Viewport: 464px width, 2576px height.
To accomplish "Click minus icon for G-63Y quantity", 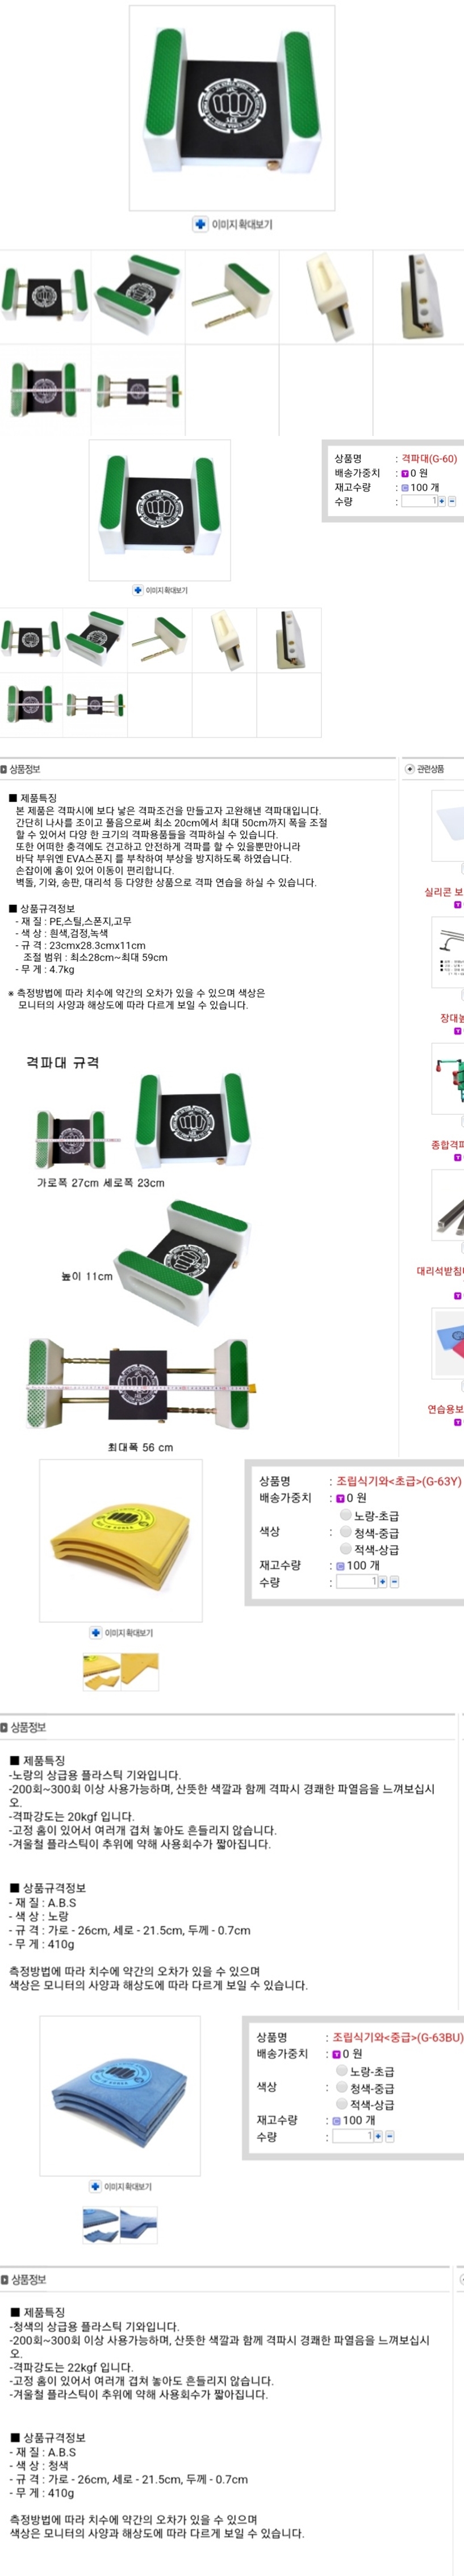I will pyautogui.click(x=394, y=1582).
